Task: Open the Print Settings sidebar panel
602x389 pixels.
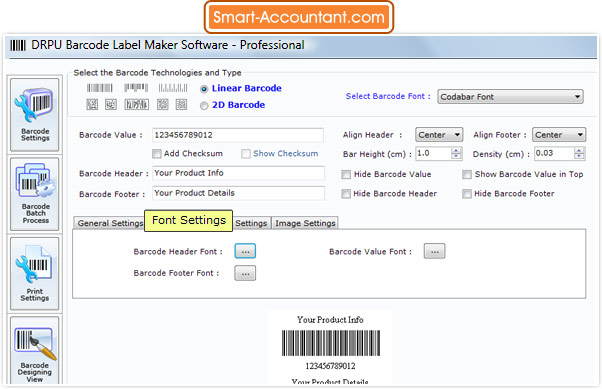Action: pyautogui.click(x=35, y=273)
